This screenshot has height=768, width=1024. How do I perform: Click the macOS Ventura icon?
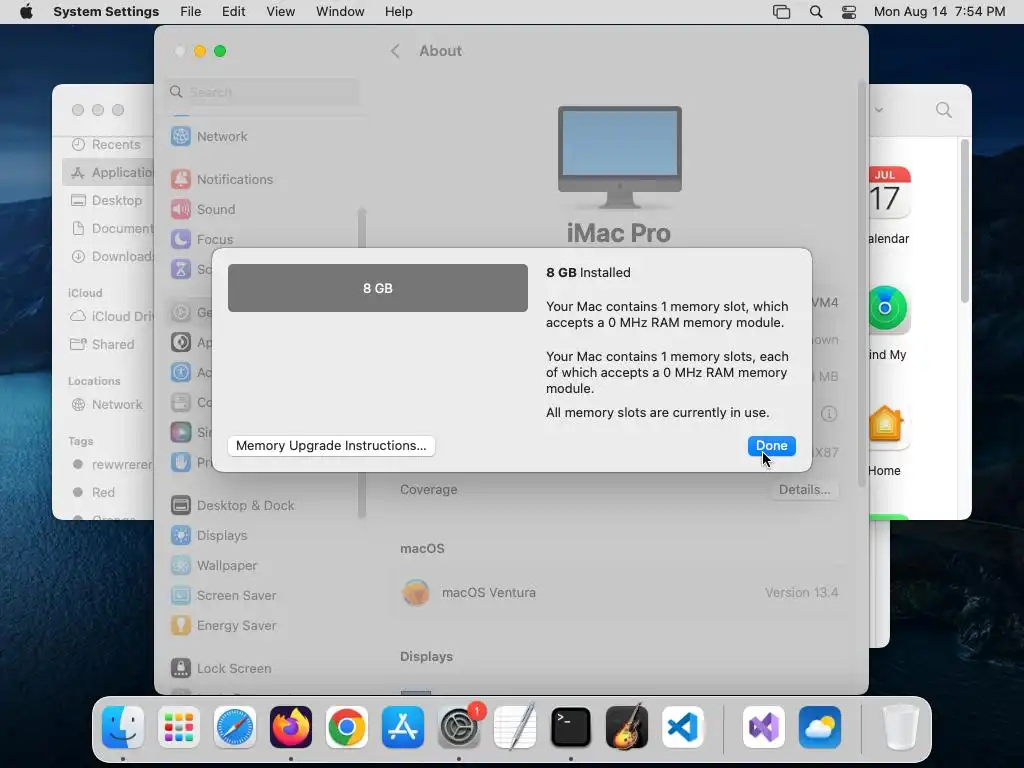(416, 593)
